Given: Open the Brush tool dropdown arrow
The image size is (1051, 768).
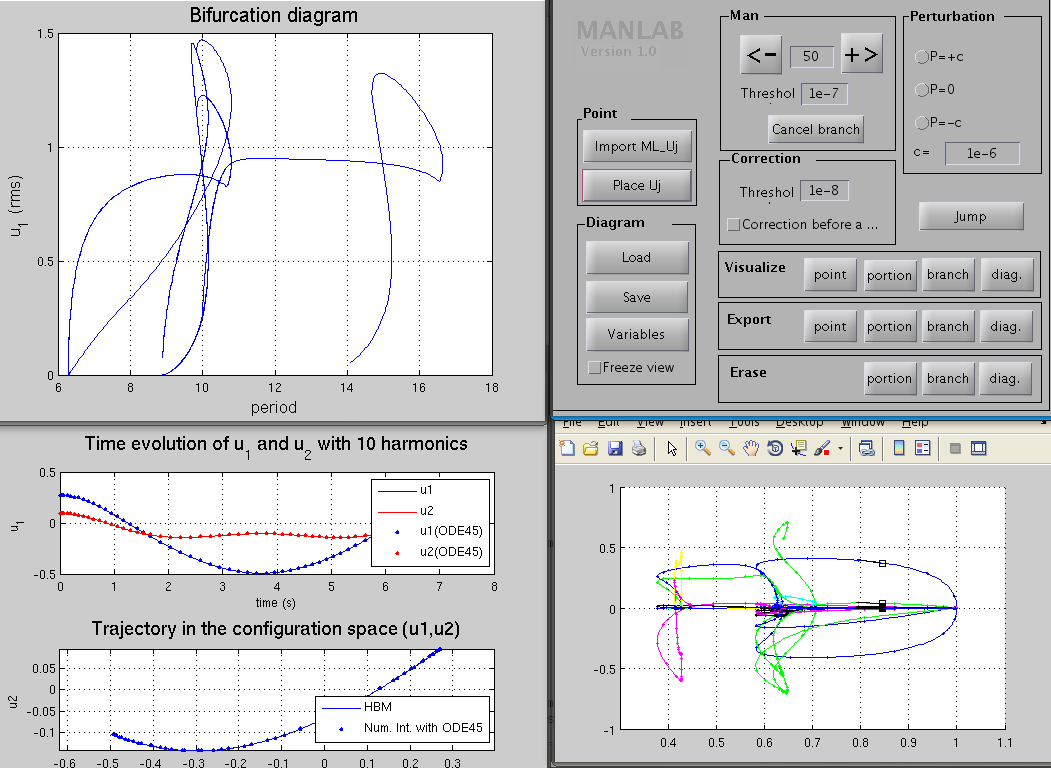Looking at the screenshot, I should click(840, 449).
